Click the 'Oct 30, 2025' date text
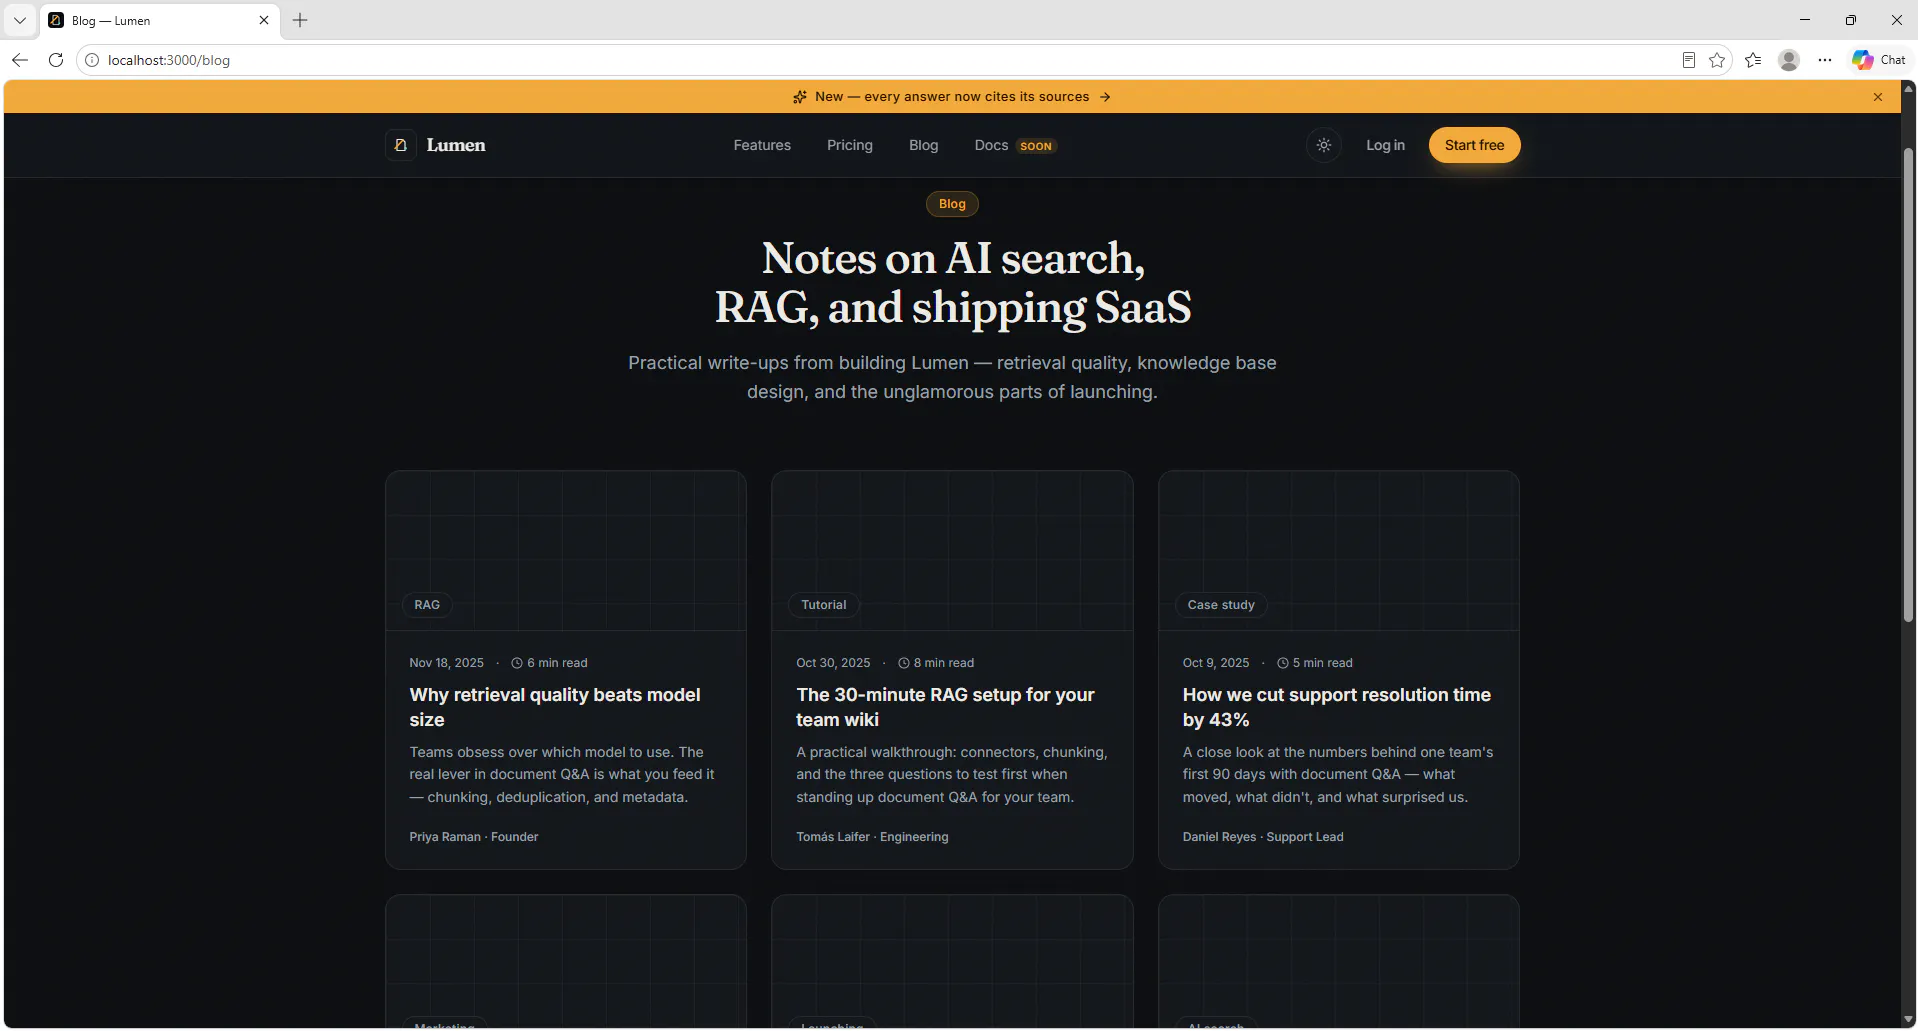The height and width of the screenshot is (1031, 1918). (833, 663)
